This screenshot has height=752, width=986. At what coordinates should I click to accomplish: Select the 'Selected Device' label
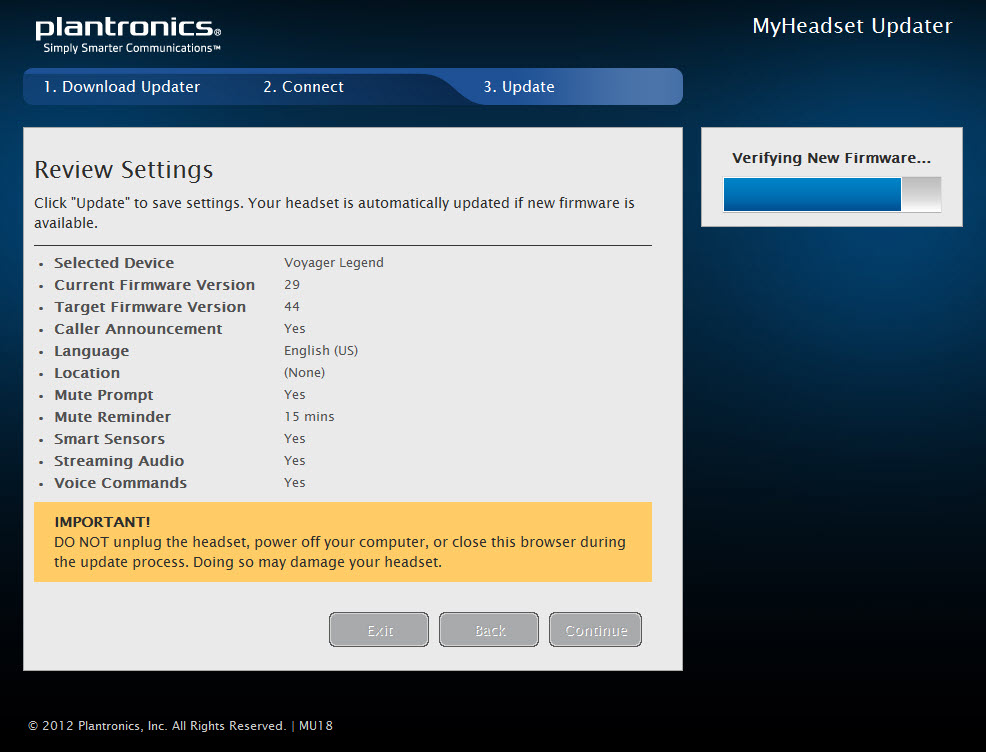114,263
